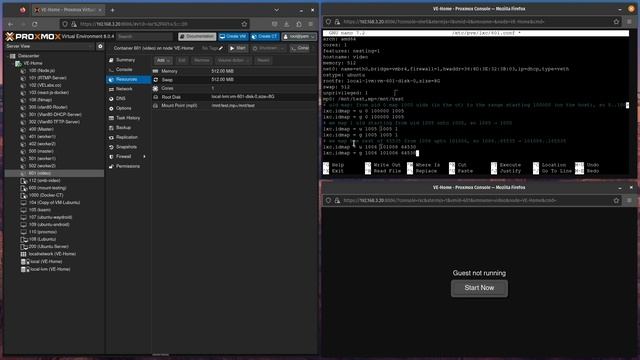The width and height of the screenshot is (640, 360).
Task: Open the Permissions section
Action: pyautogui.click(x=127, y=166)
